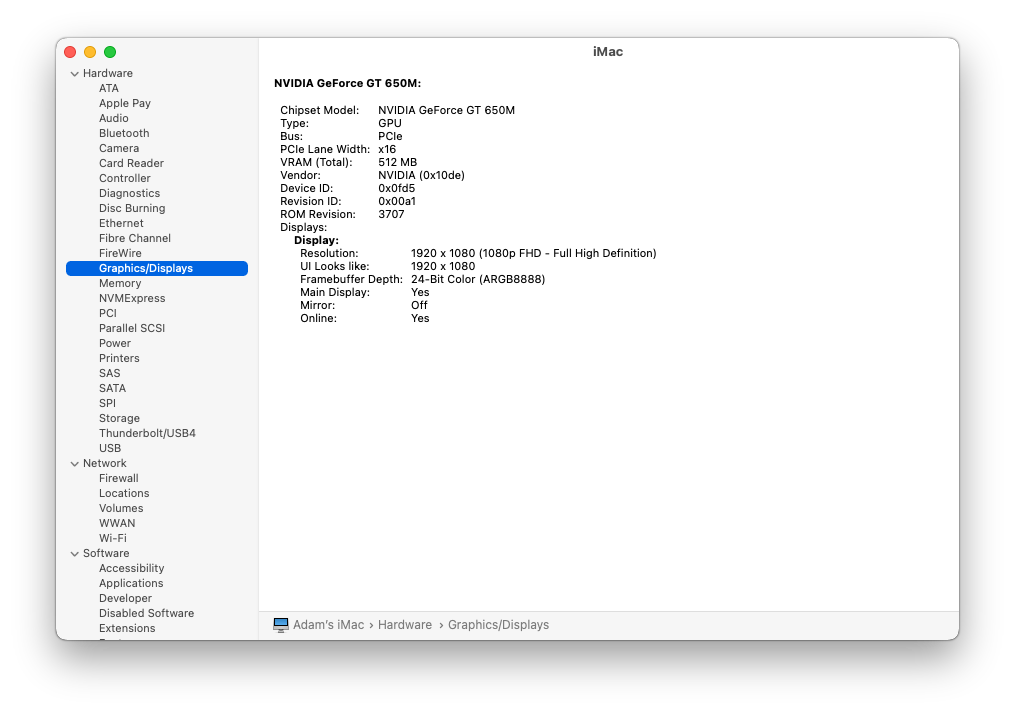Select Audio in the Hardware list
The width and height of the screenshot is (1015, 714).
click(x=114, y=118)
